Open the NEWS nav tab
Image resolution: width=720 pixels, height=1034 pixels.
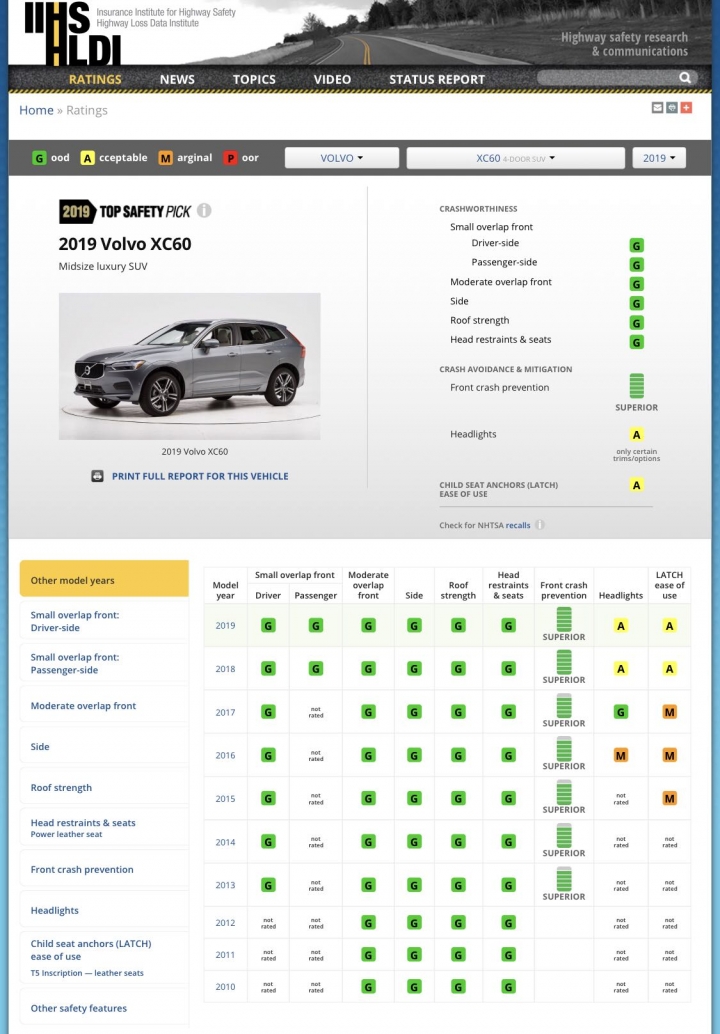click(x=177, y=79)
